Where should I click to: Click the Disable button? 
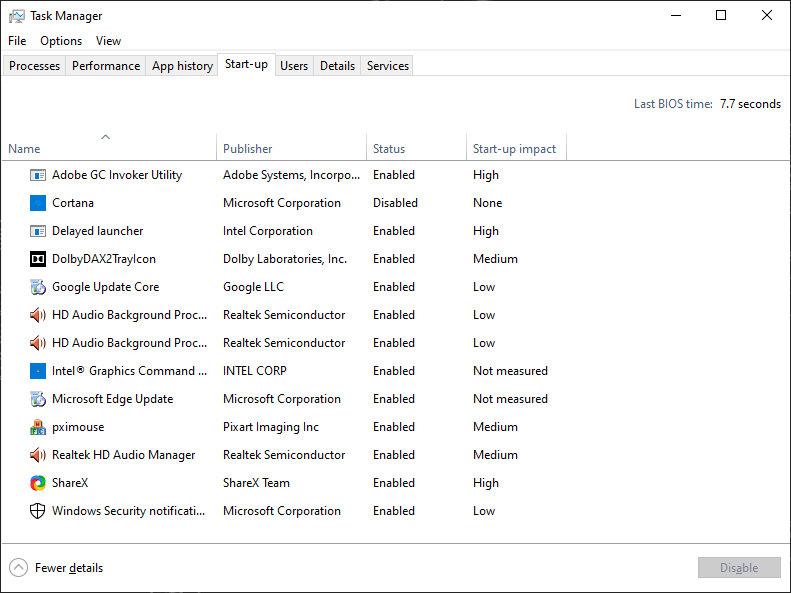739,568
